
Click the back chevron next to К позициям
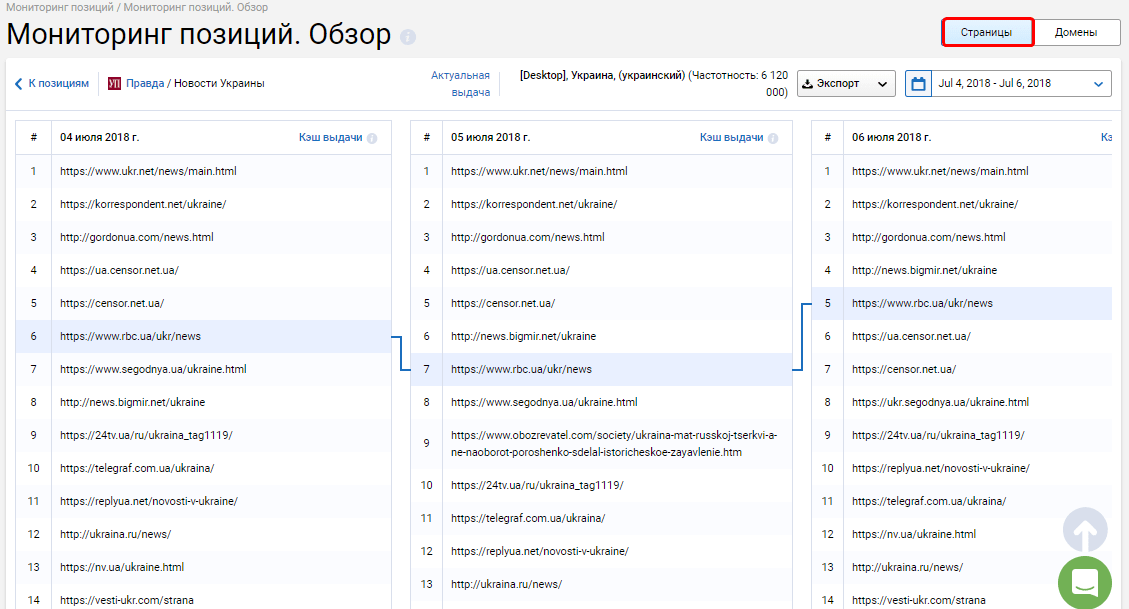[19, 84]
